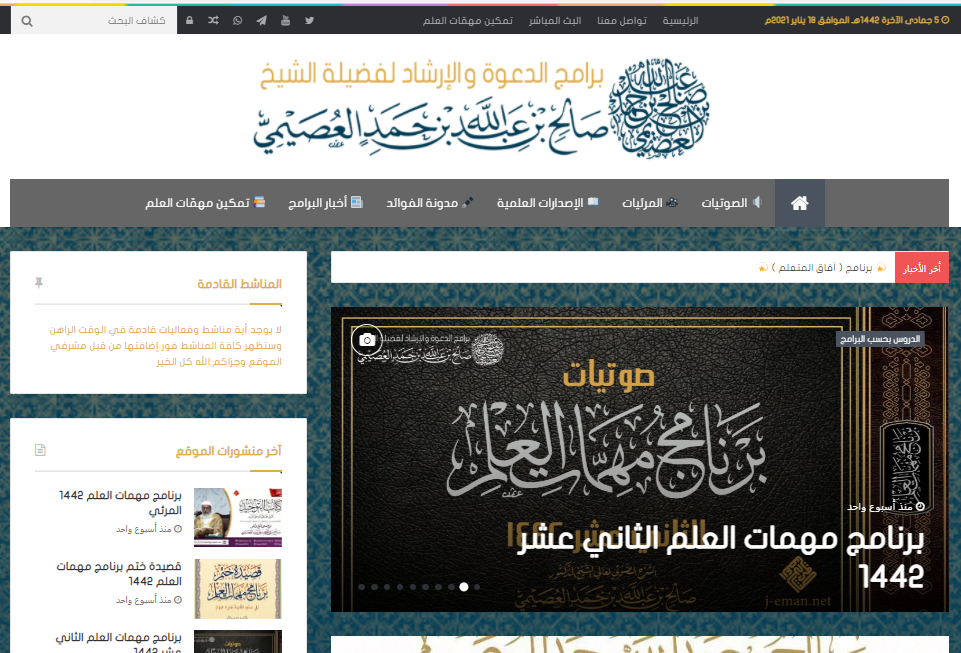Image resolution: width=961 pixels, height=653 pixels.
Task: Open slide title برنامج مهمات العلم الثاني عشر 1442
Action: (721, 557)
